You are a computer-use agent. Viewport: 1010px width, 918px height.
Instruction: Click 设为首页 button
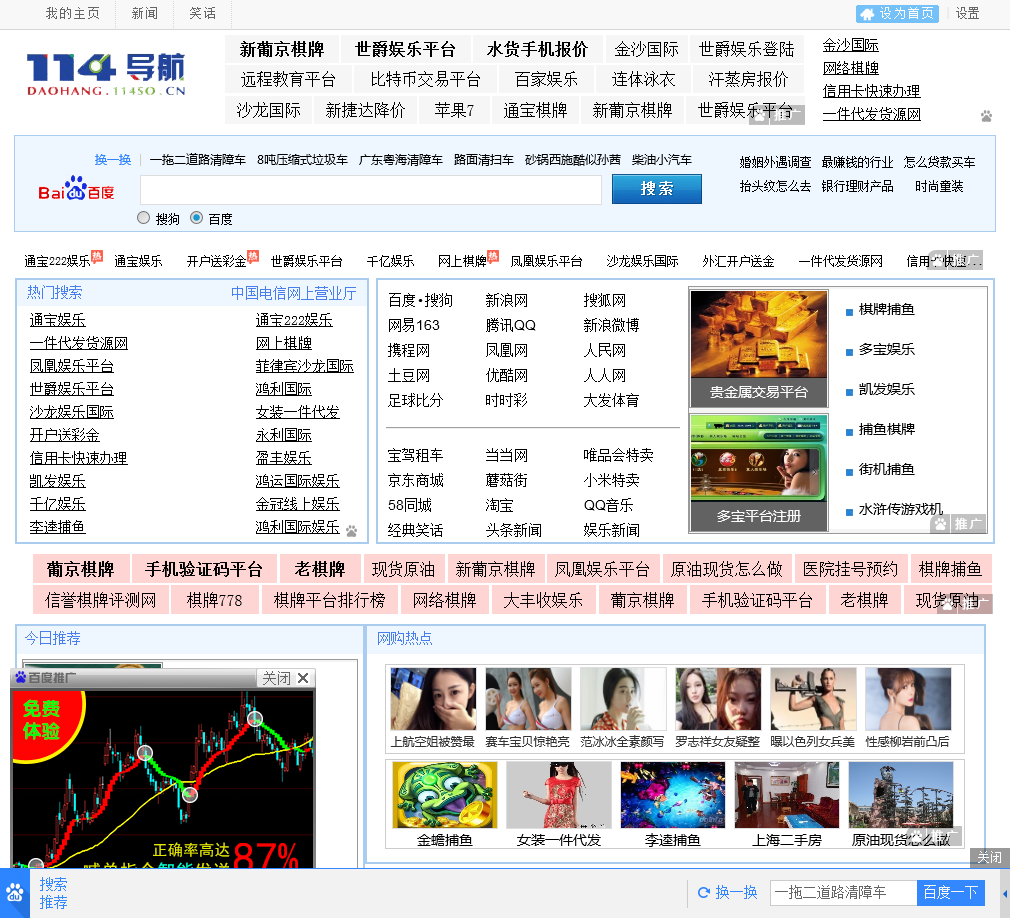[897, 14]
